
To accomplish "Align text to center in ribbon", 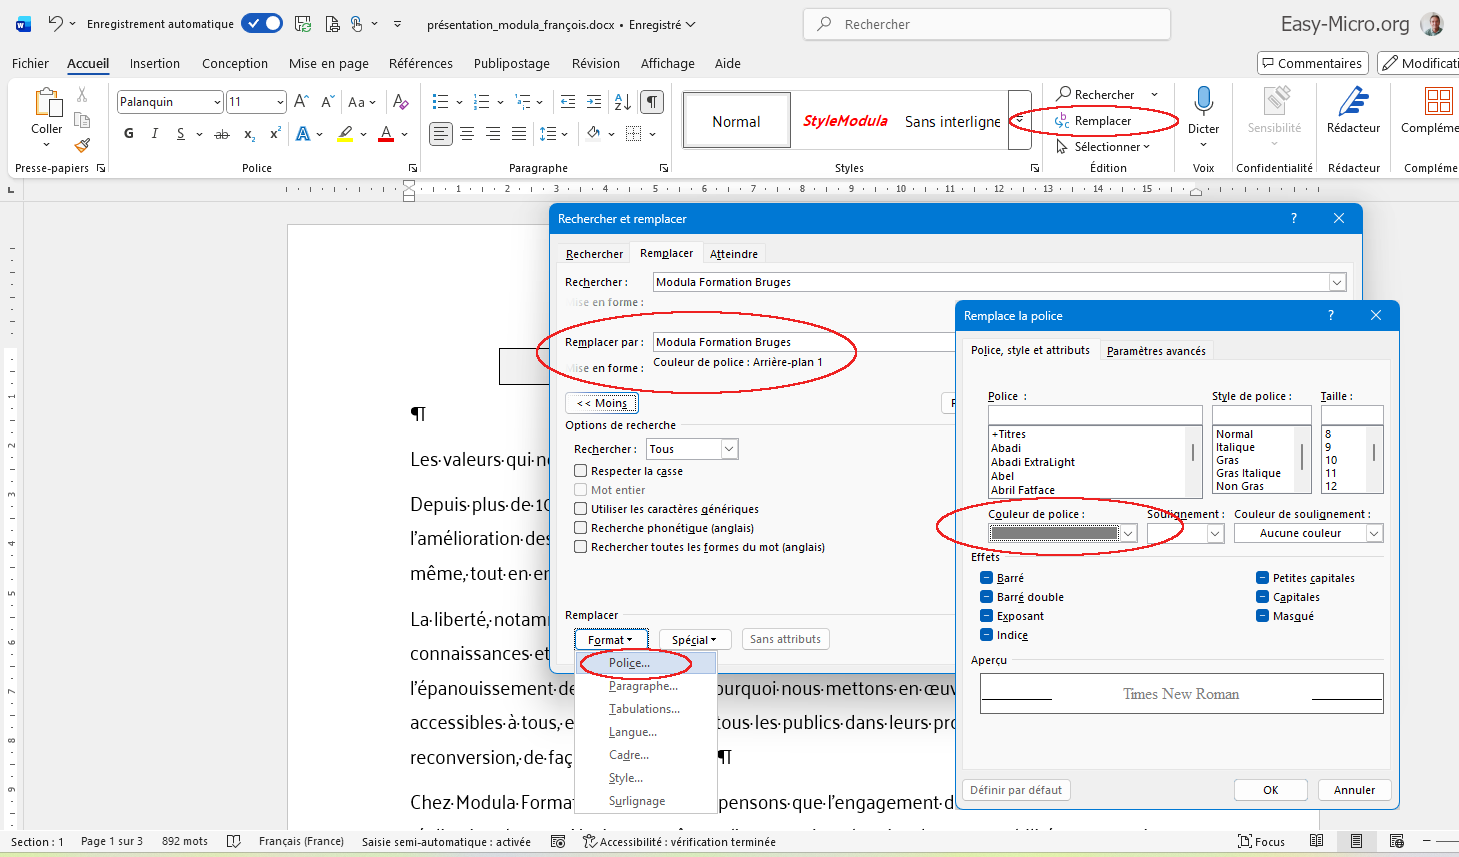I will point(467,134).
